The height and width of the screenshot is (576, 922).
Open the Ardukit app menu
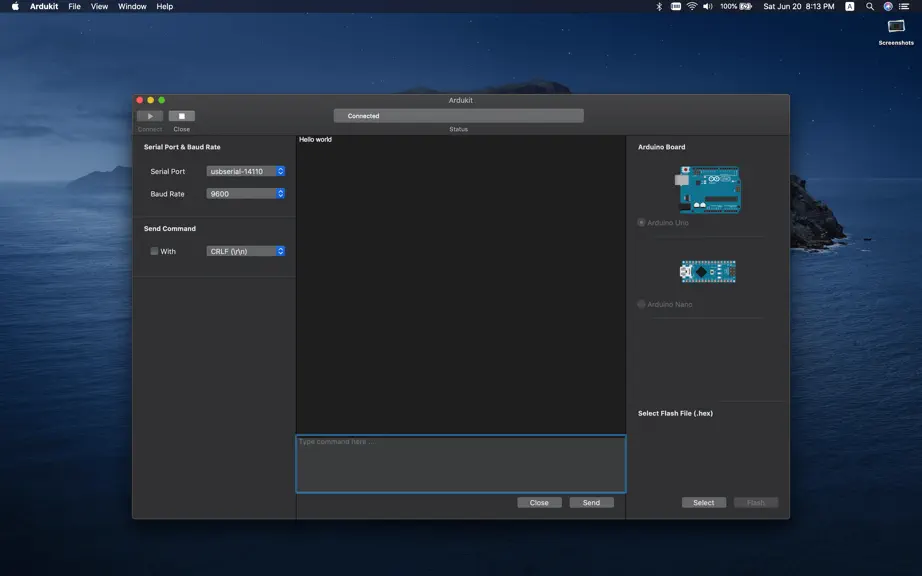tap(44, 6)
